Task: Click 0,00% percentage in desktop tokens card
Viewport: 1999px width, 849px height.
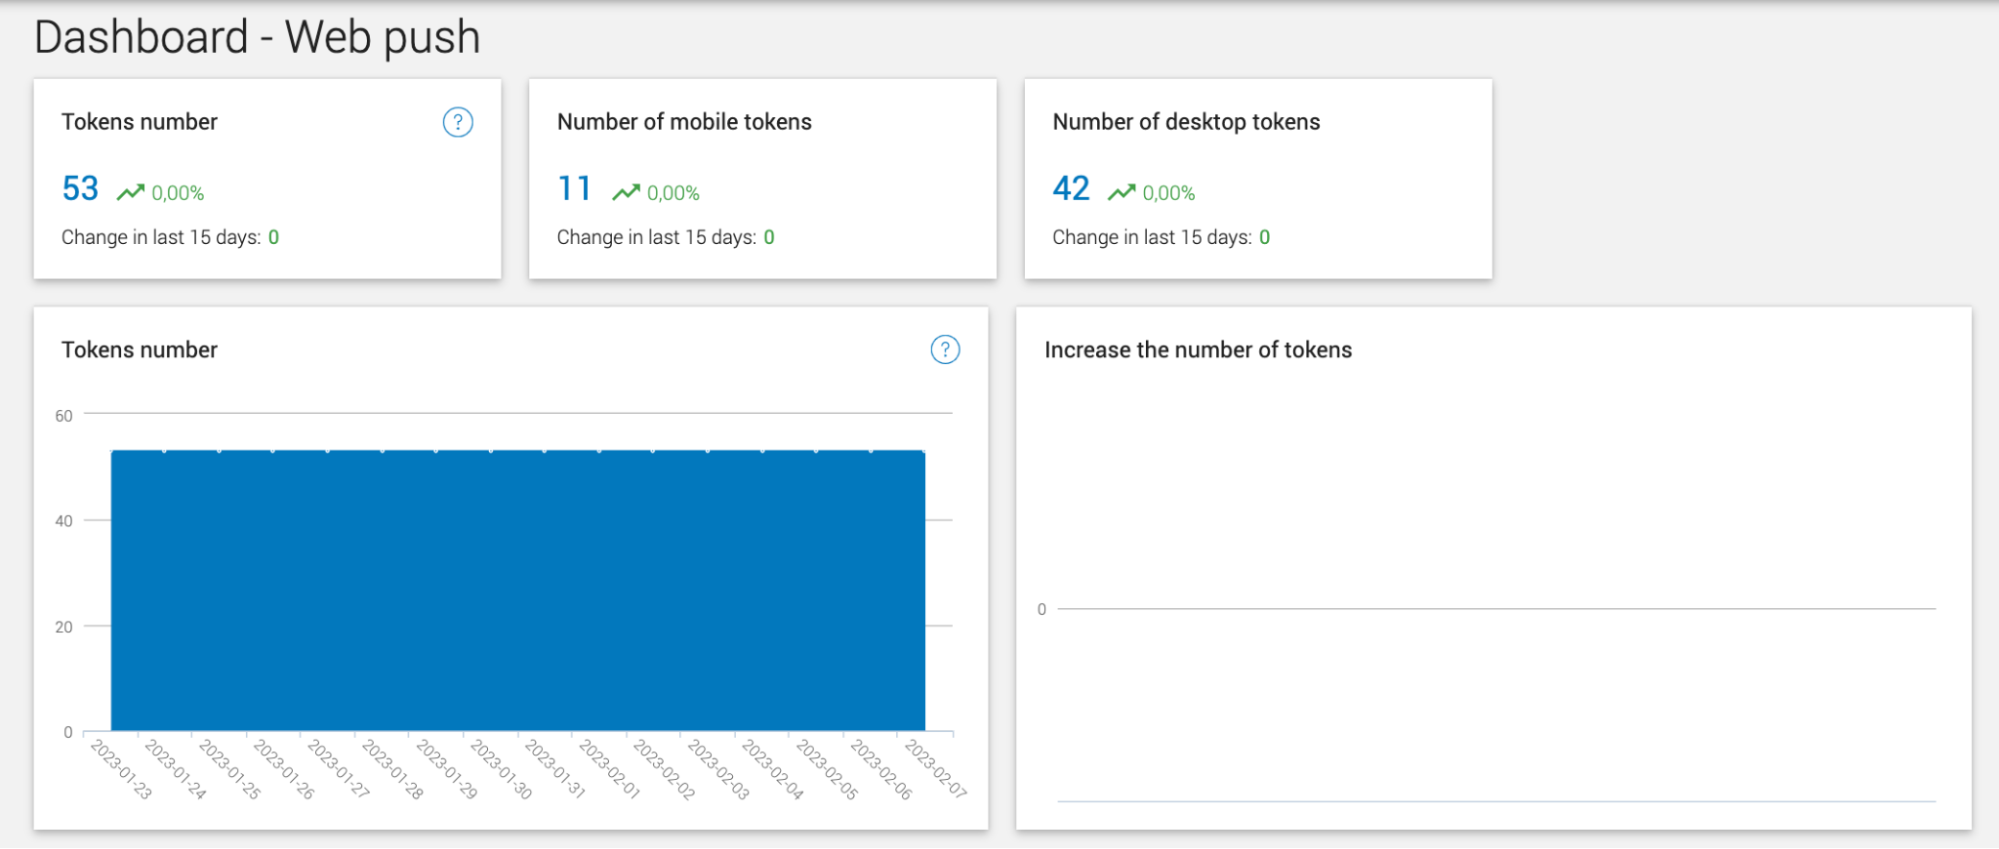Action: point(1169,193)
